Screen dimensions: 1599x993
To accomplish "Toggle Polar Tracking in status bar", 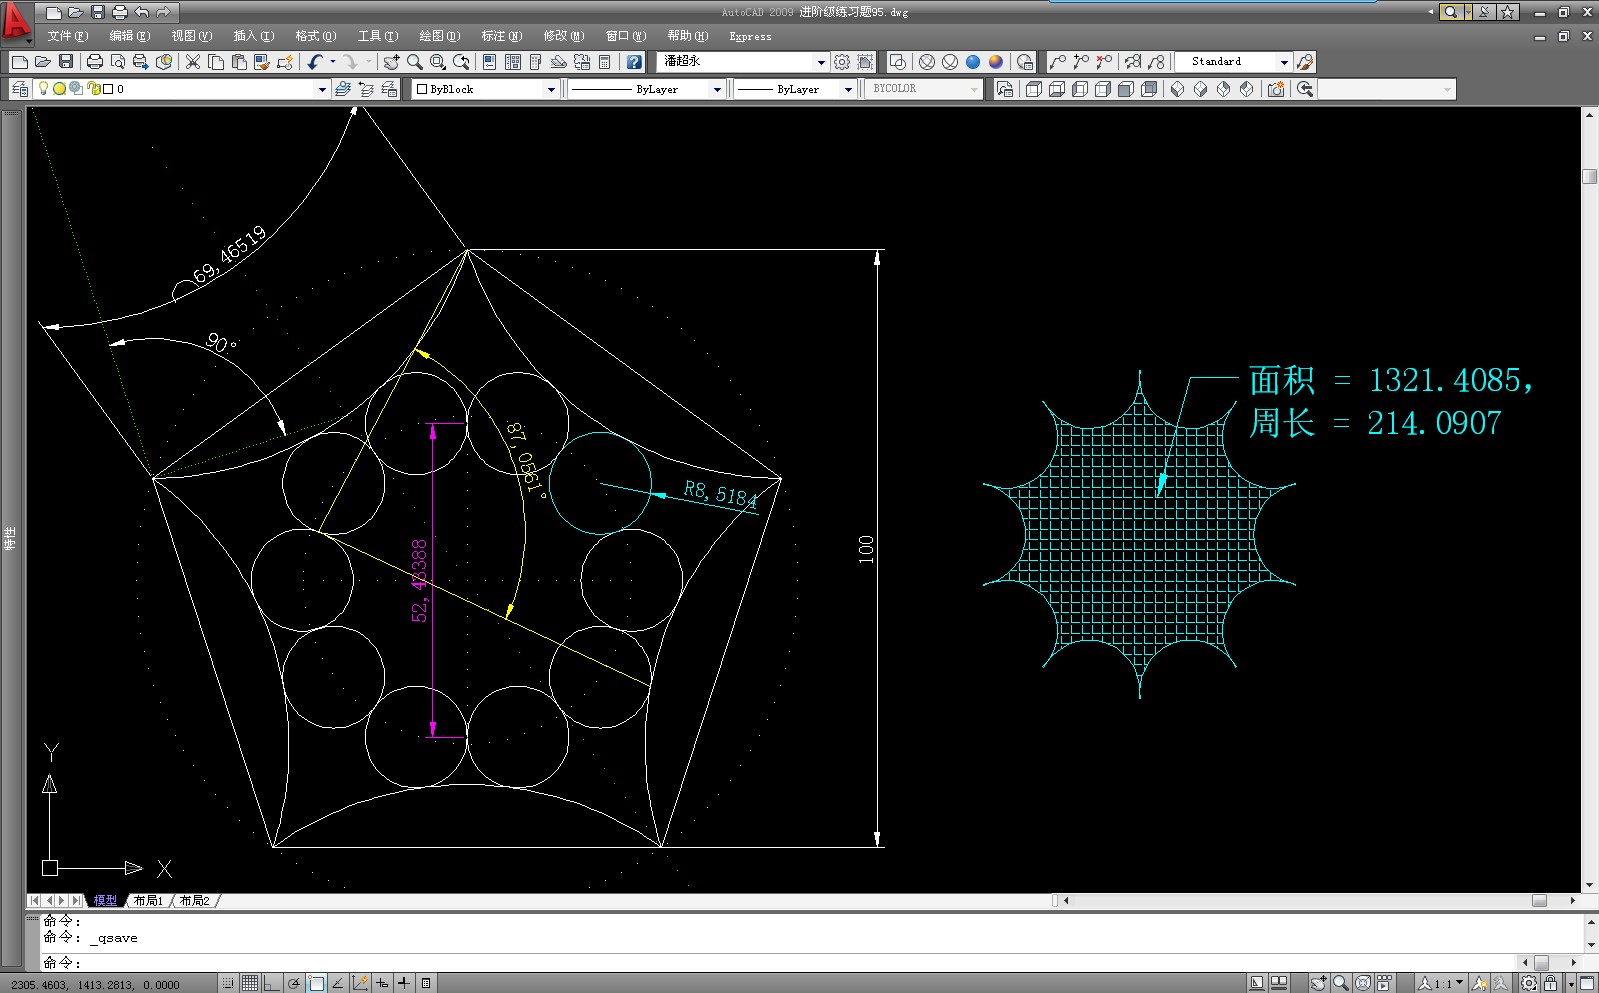I will coord(294,983).
